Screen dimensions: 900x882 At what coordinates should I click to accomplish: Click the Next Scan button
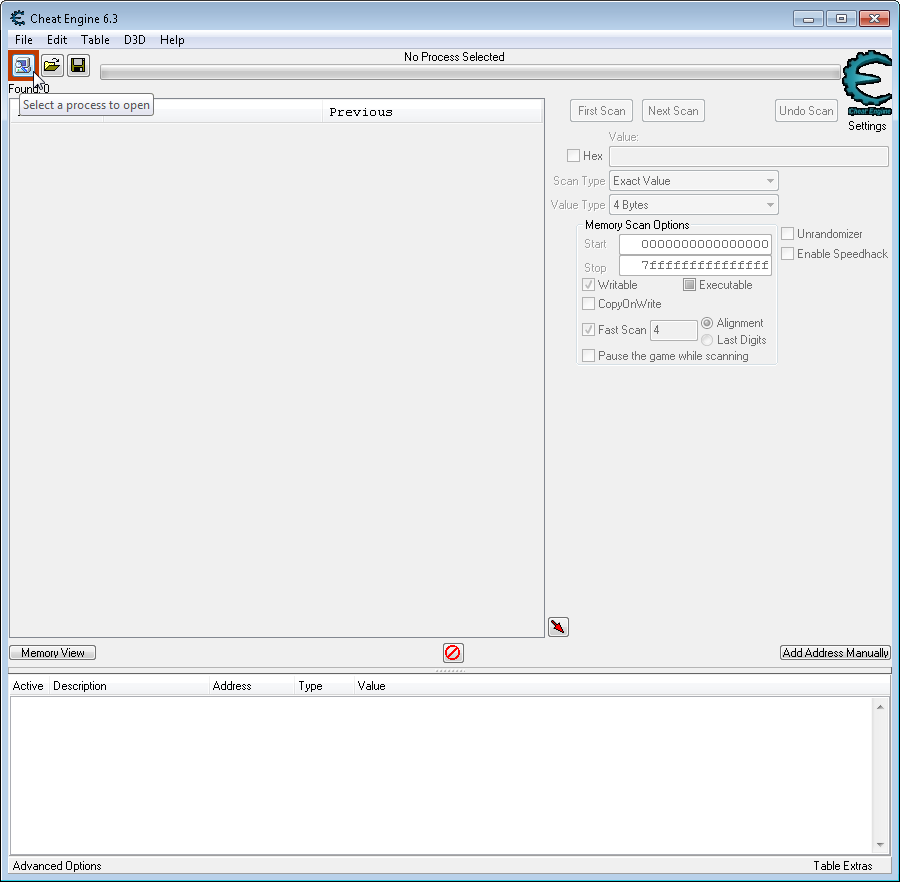[x=673, y=111]
